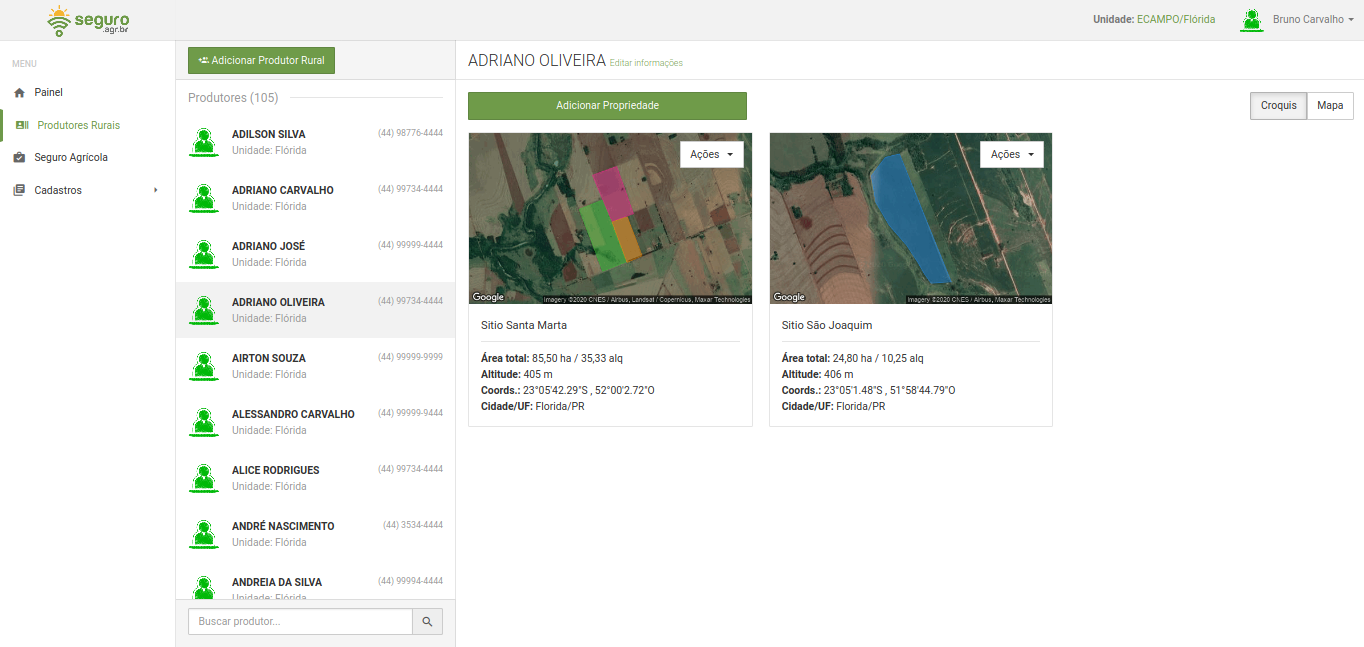Viewport: 1364px width, 647px height.
Task: Click the Sitio São Joaquim satellite thumbnail
Action: pyautogui.click(x=911, y=218)
